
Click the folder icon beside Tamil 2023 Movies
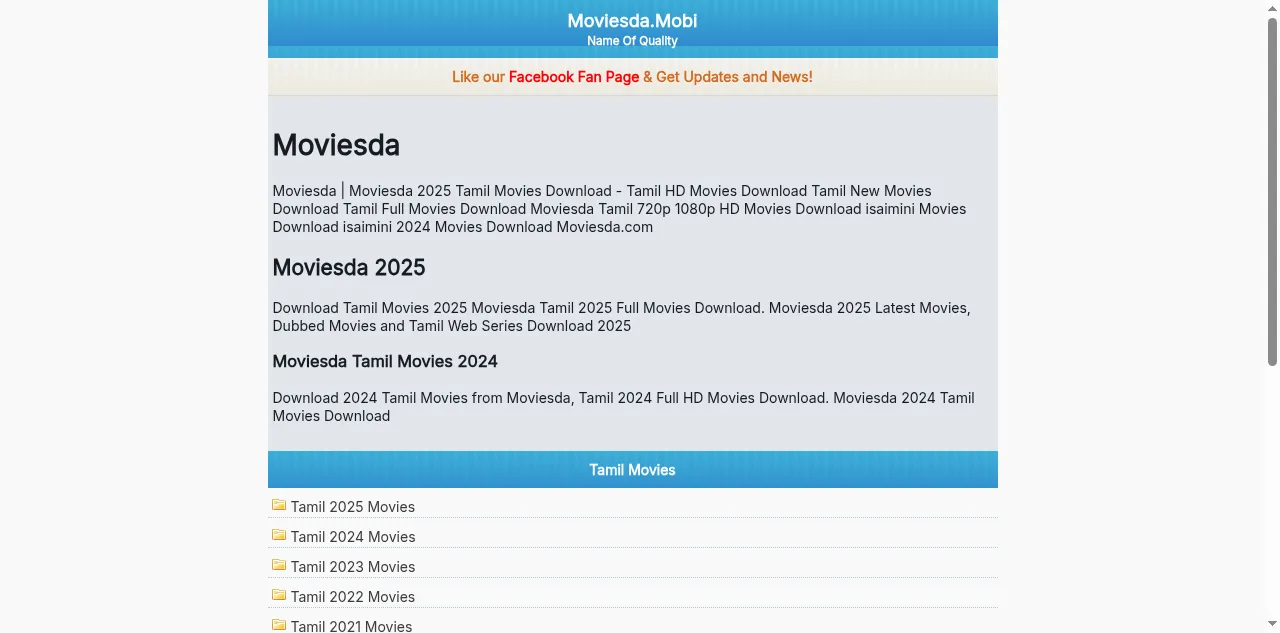pos(279,565)
